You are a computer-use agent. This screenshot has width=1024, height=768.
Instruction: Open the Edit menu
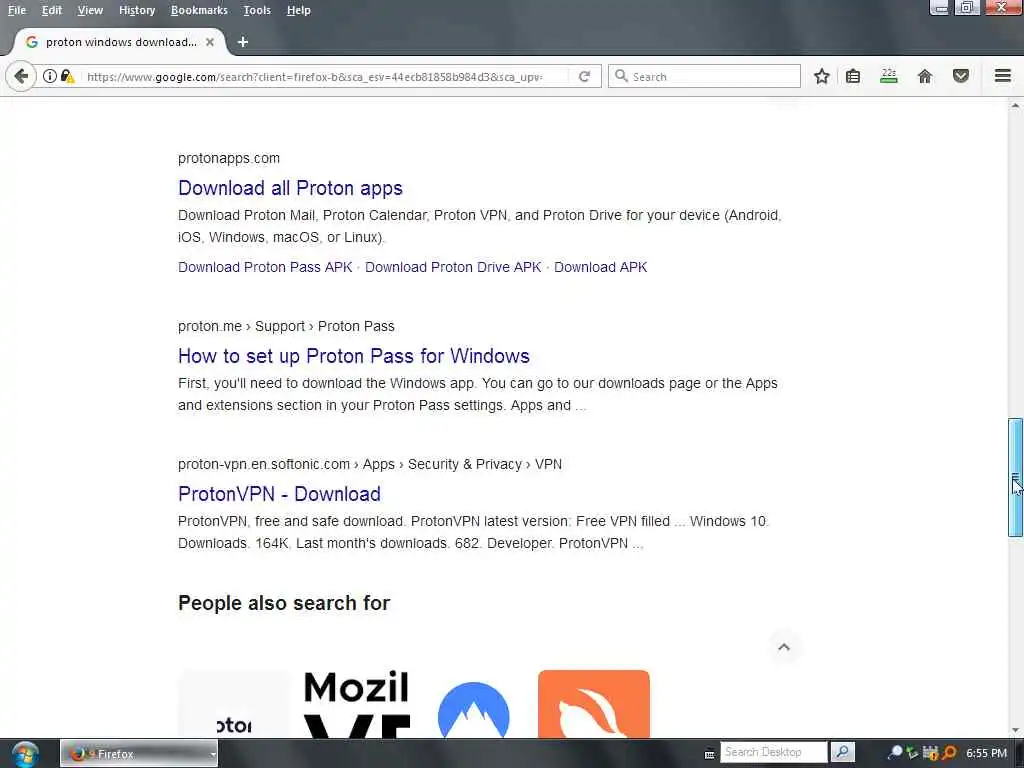(52, 10)
